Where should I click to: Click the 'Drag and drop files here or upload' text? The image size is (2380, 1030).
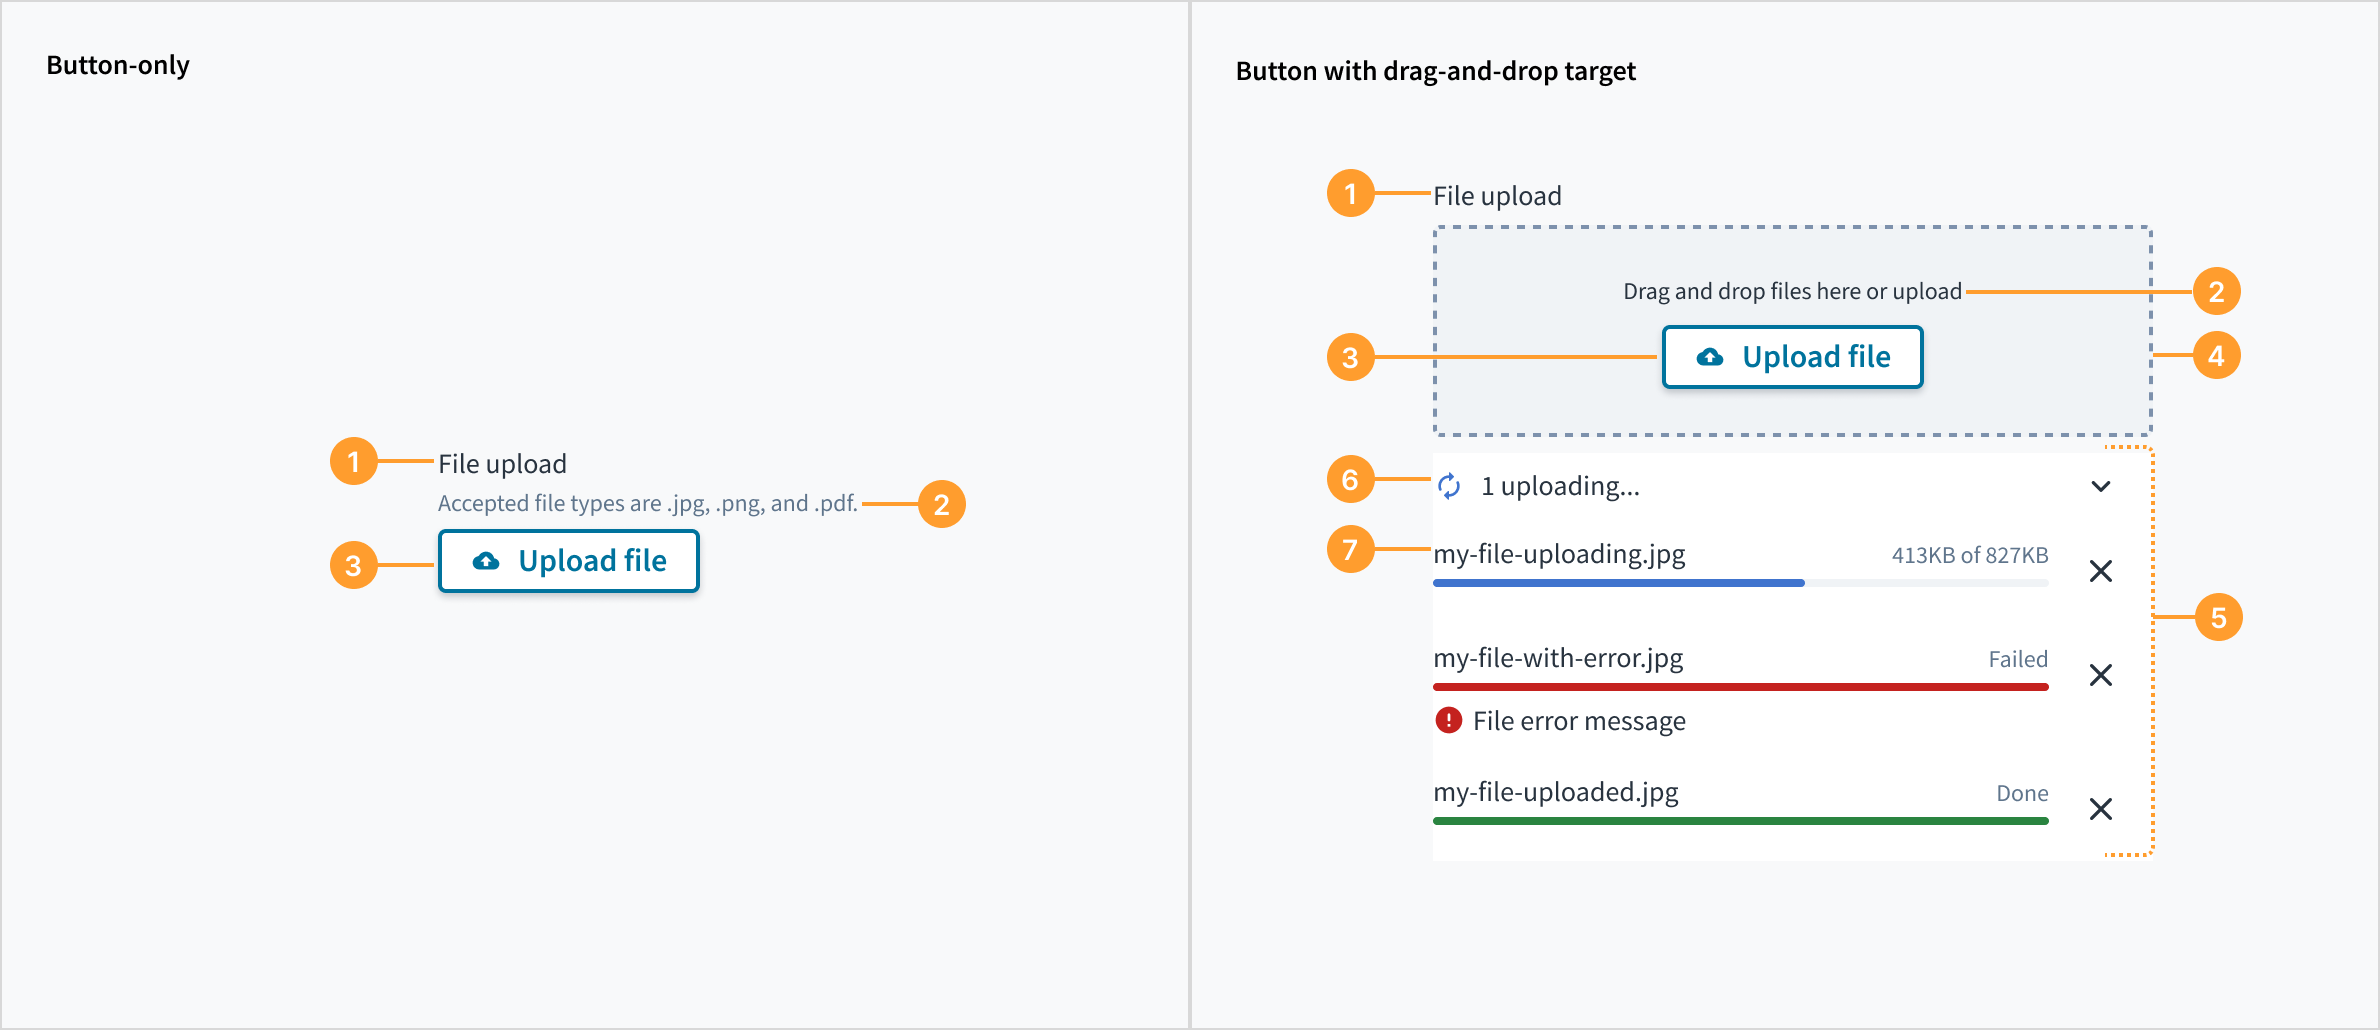click(x=1792, y=291)
